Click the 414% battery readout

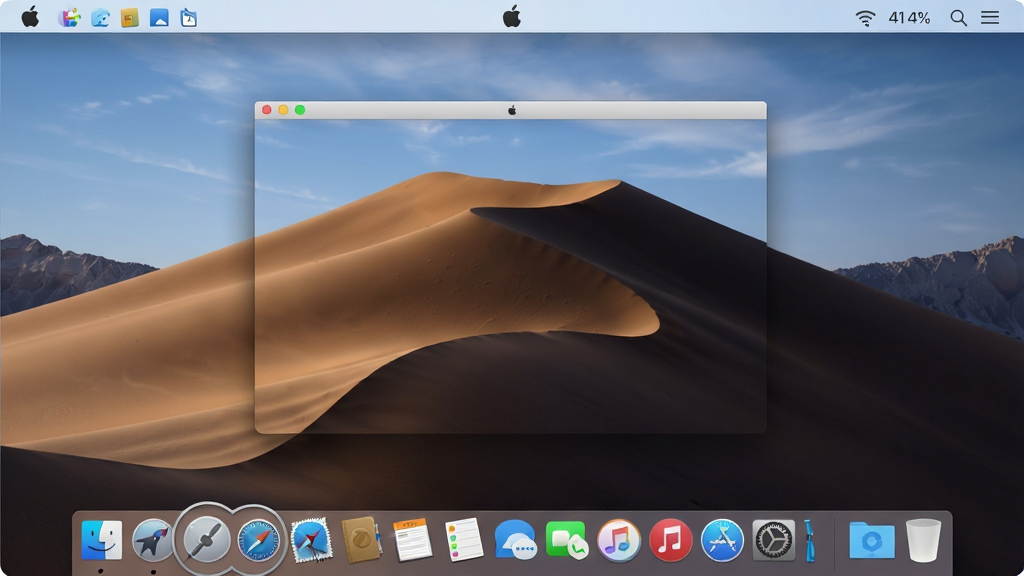[x=909, y=18]
